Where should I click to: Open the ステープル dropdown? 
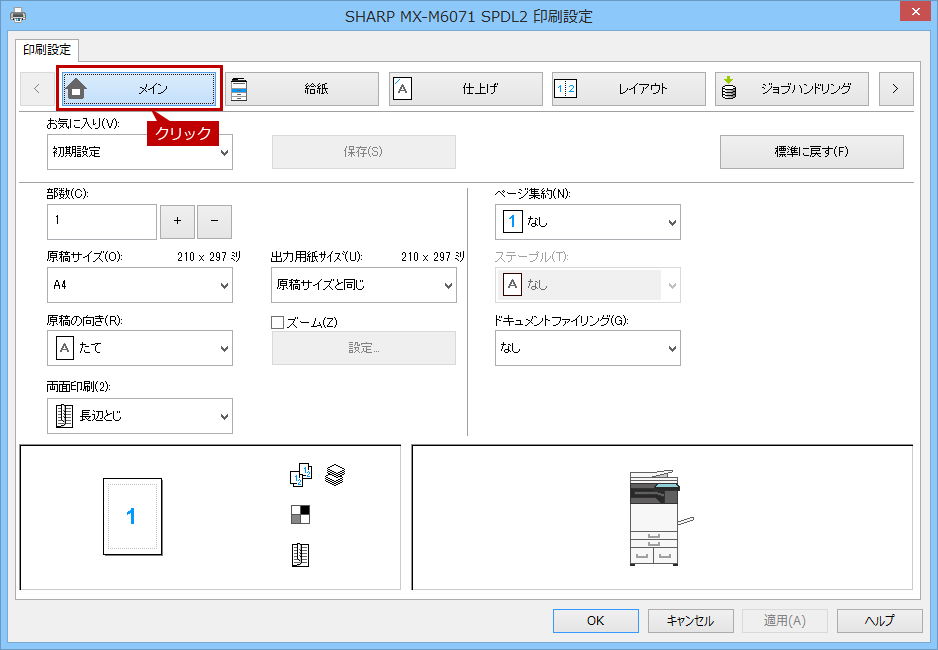(x=587, y=285)
